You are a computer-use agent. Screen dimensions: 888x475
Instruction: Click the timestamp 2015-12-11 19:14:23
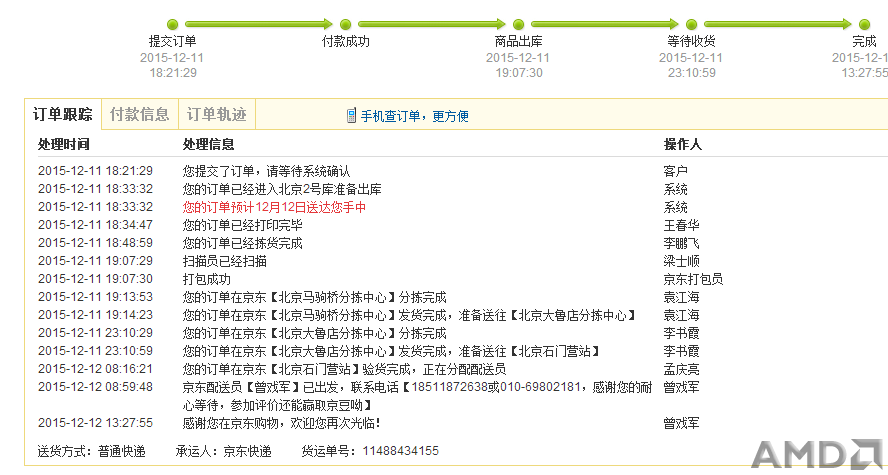tap(95, 315)
